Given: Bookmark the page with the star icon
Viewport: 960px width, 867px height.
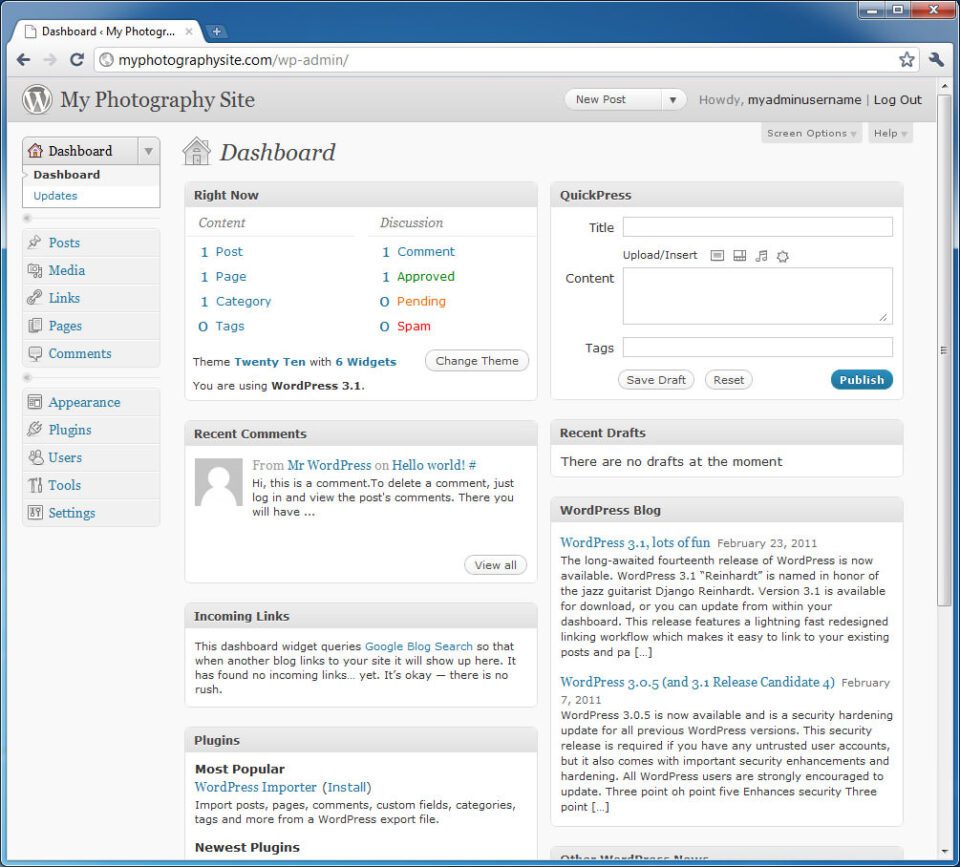Looking at the screenshot, I should click(x=906, y=59).
